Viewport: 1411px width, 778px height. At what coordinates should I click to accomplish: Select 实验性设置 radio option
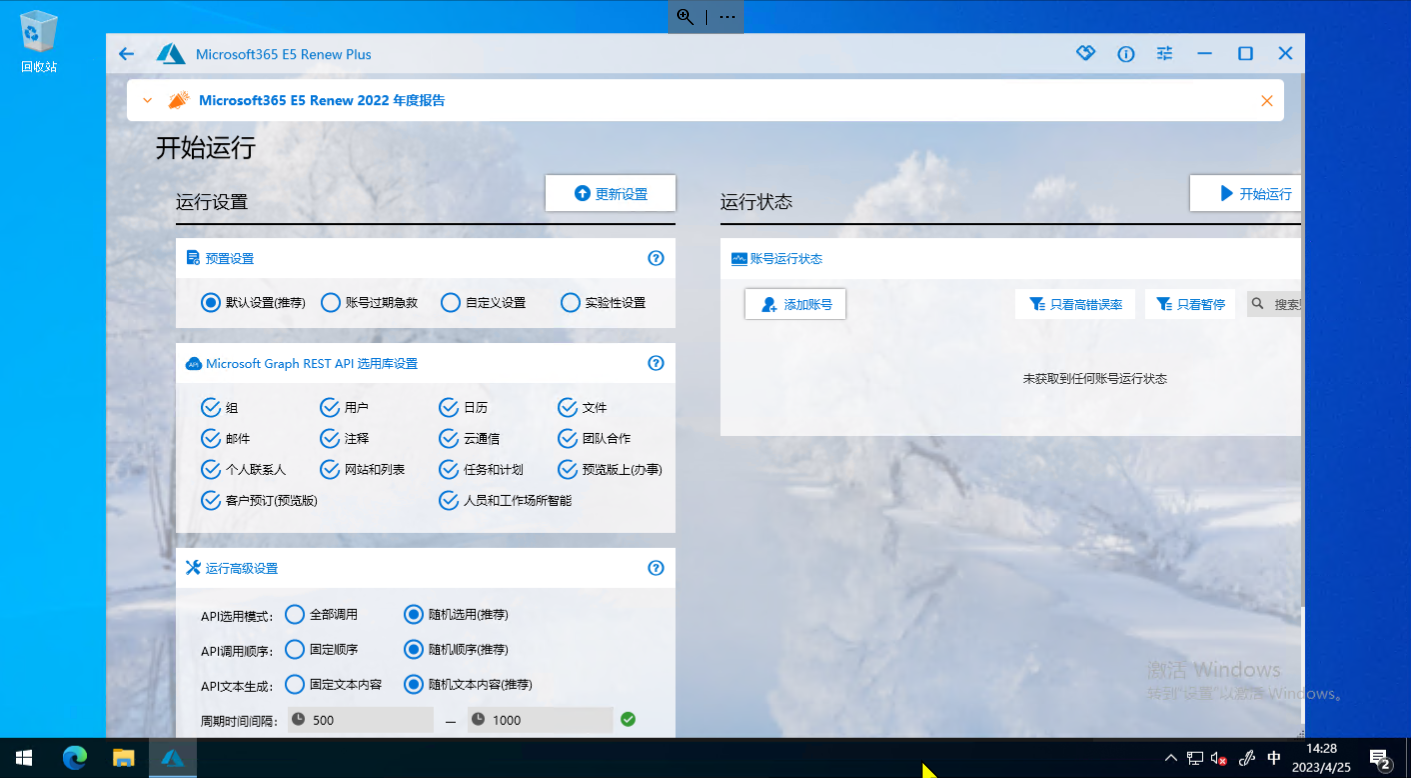(x=603, y=302)
